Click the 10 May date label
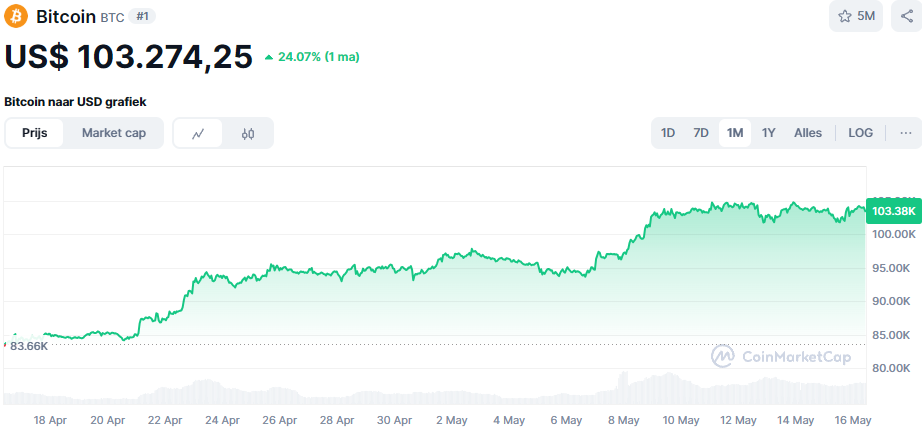 coord(681,420)
